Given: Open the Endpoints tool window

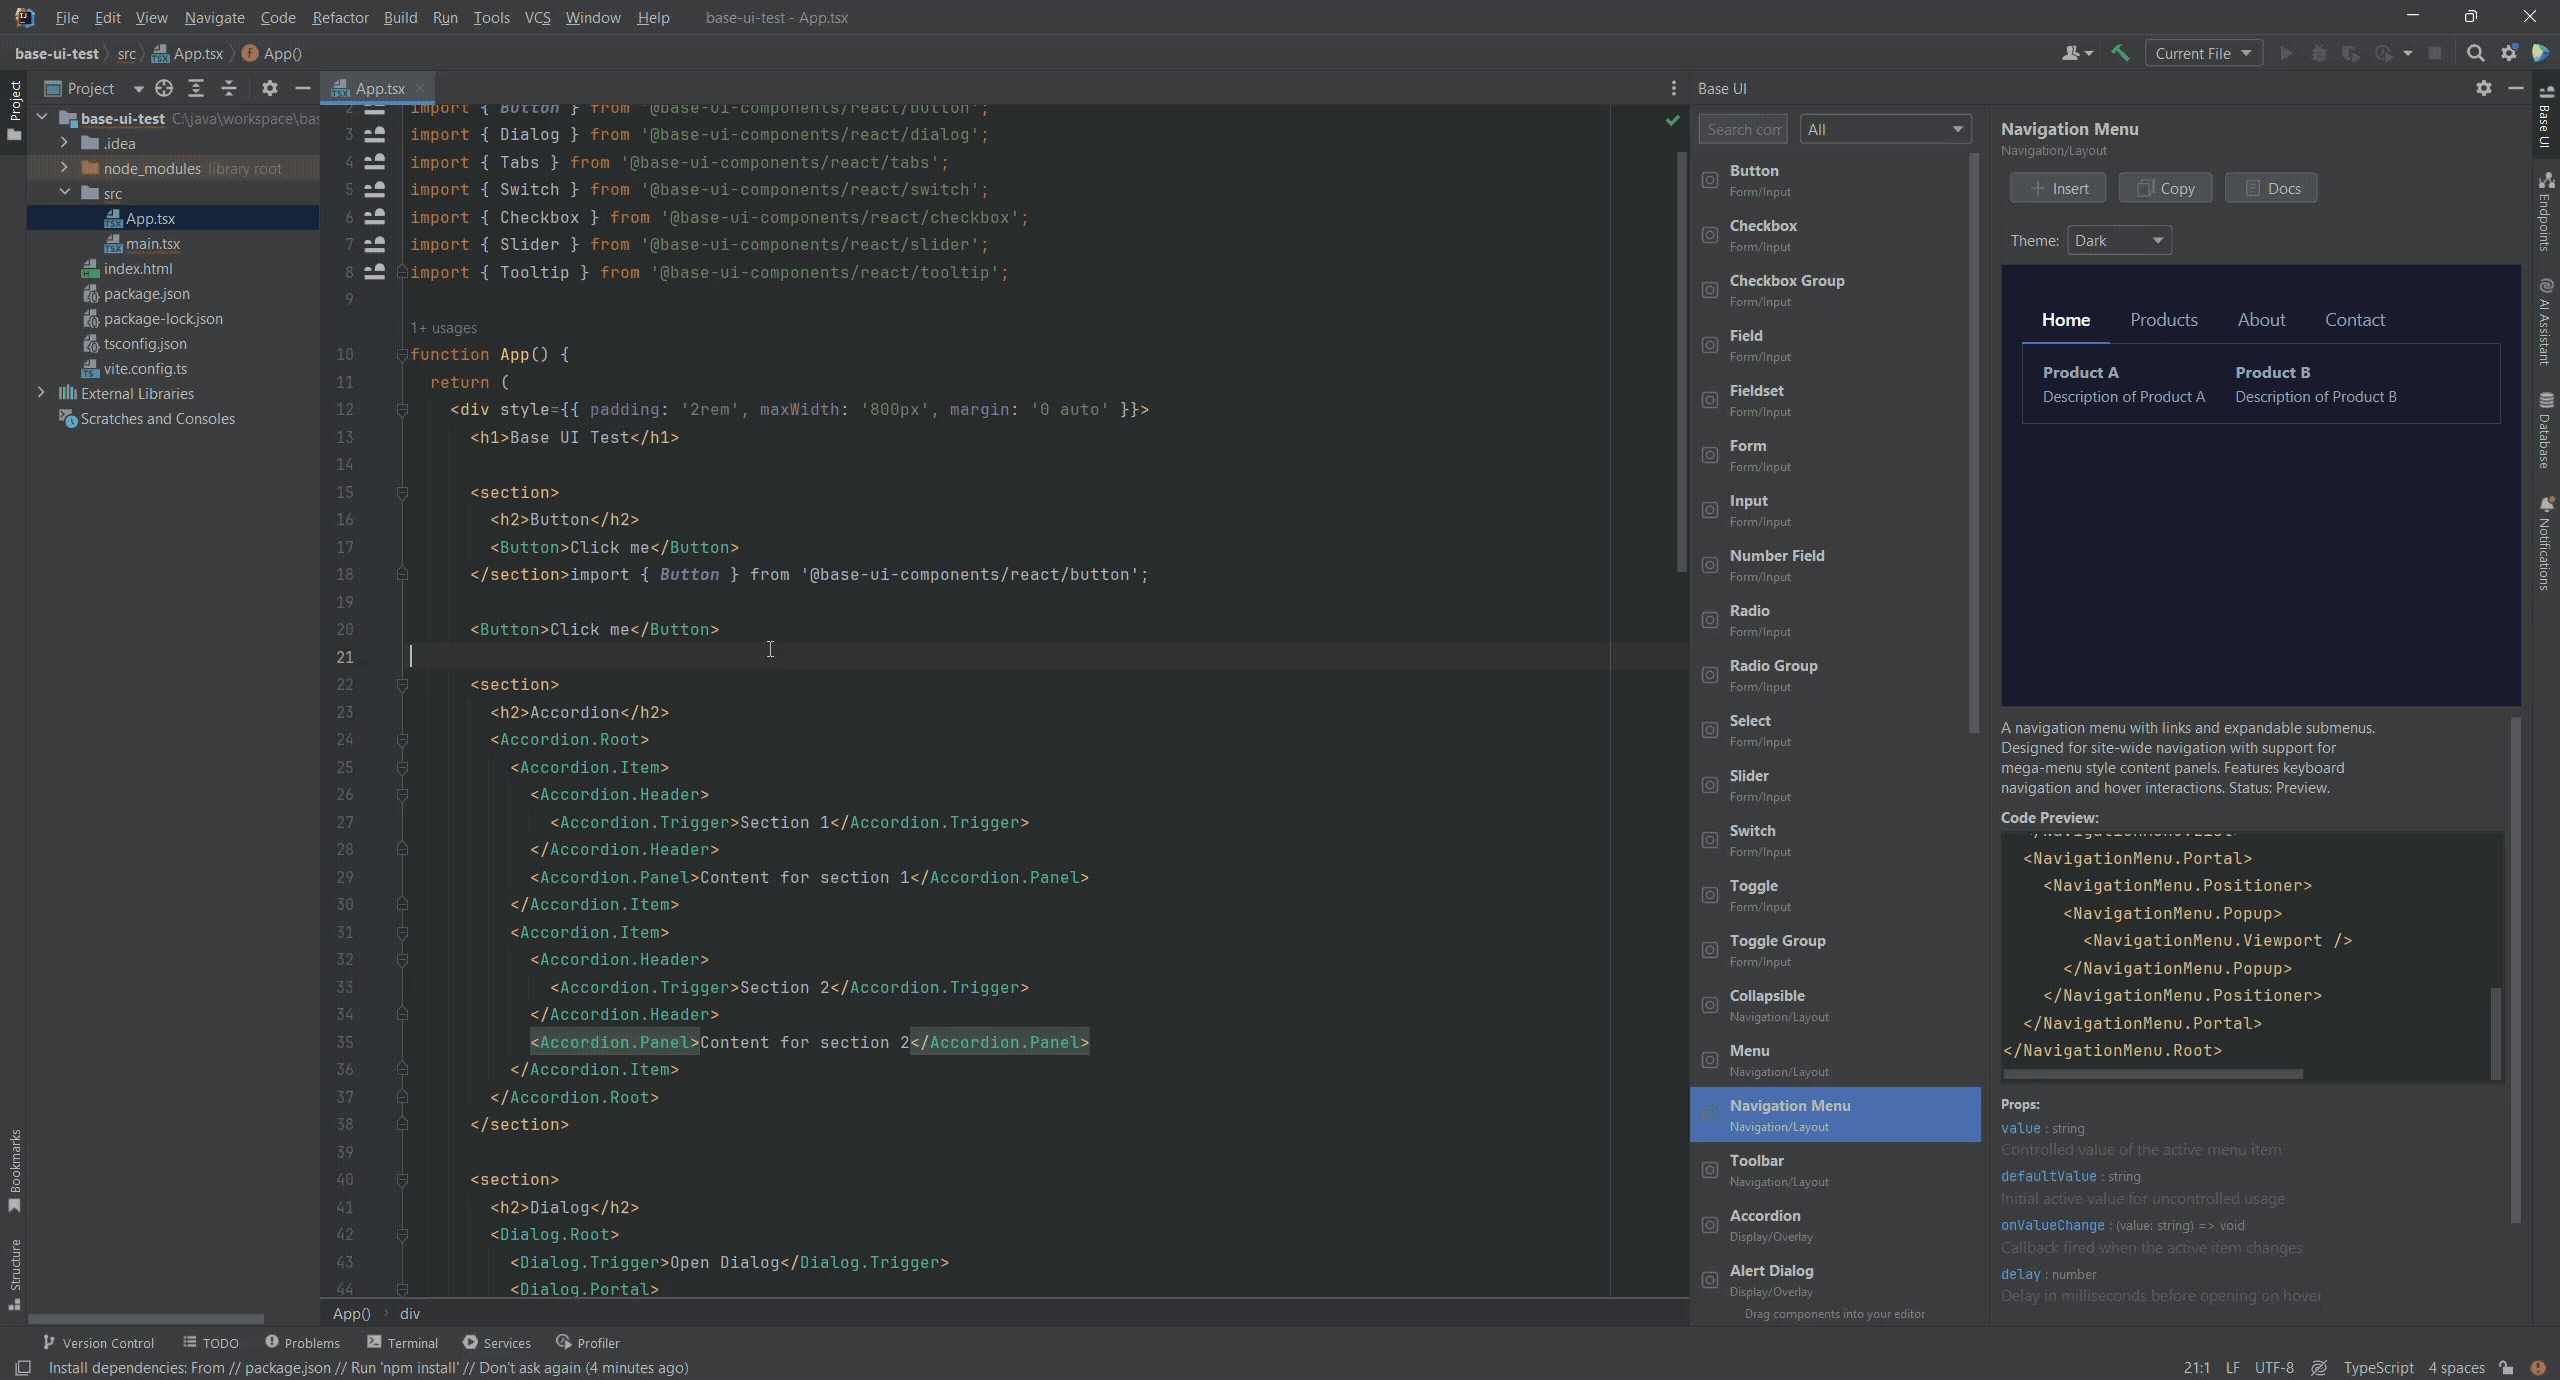Looking at the screenshot, I should pyautogui.click(x=2546, y=212).
